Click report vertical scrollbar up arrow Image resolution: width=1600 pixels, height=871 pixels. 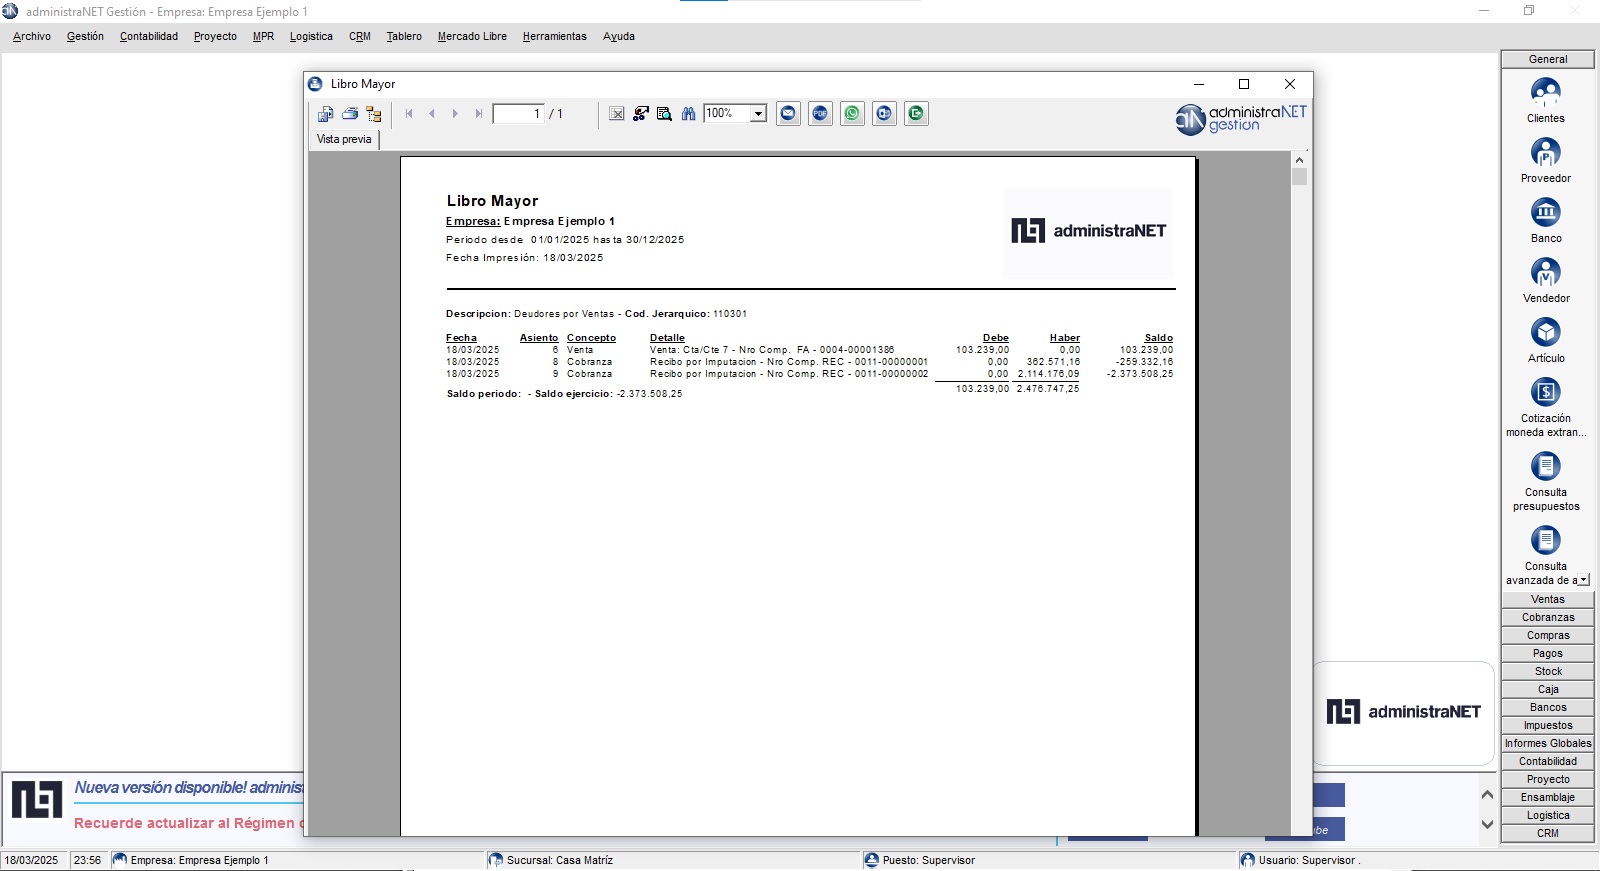(x=1299, y=160)
